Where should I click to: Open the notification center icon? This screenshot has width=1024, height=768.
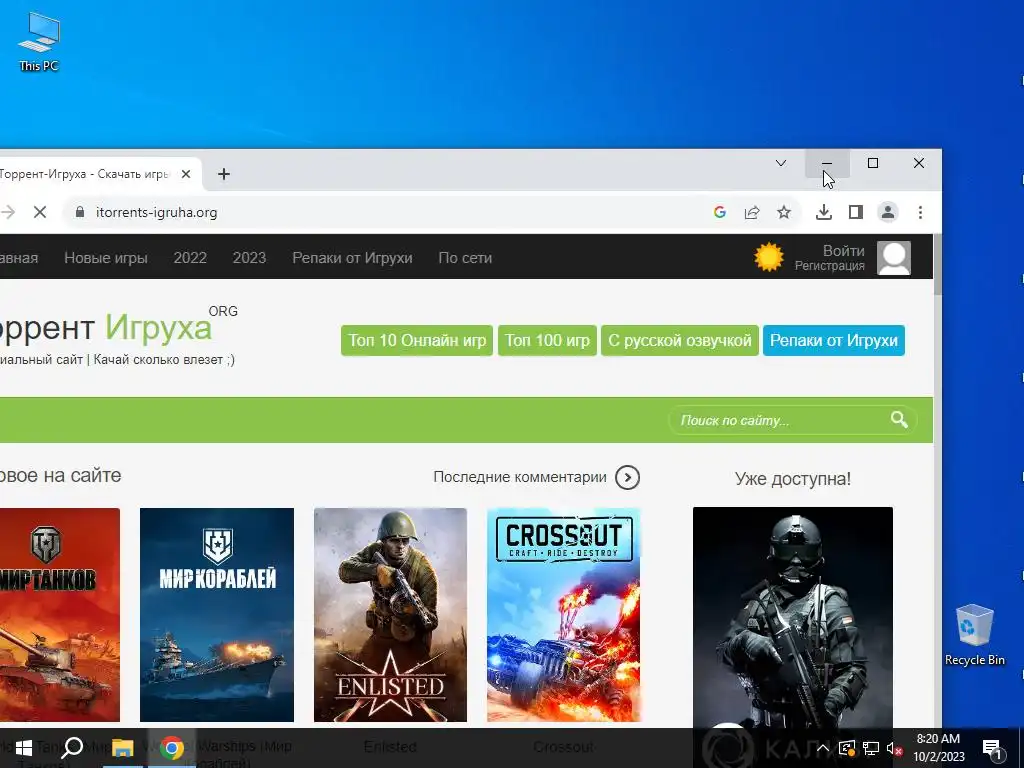point(992,748)
